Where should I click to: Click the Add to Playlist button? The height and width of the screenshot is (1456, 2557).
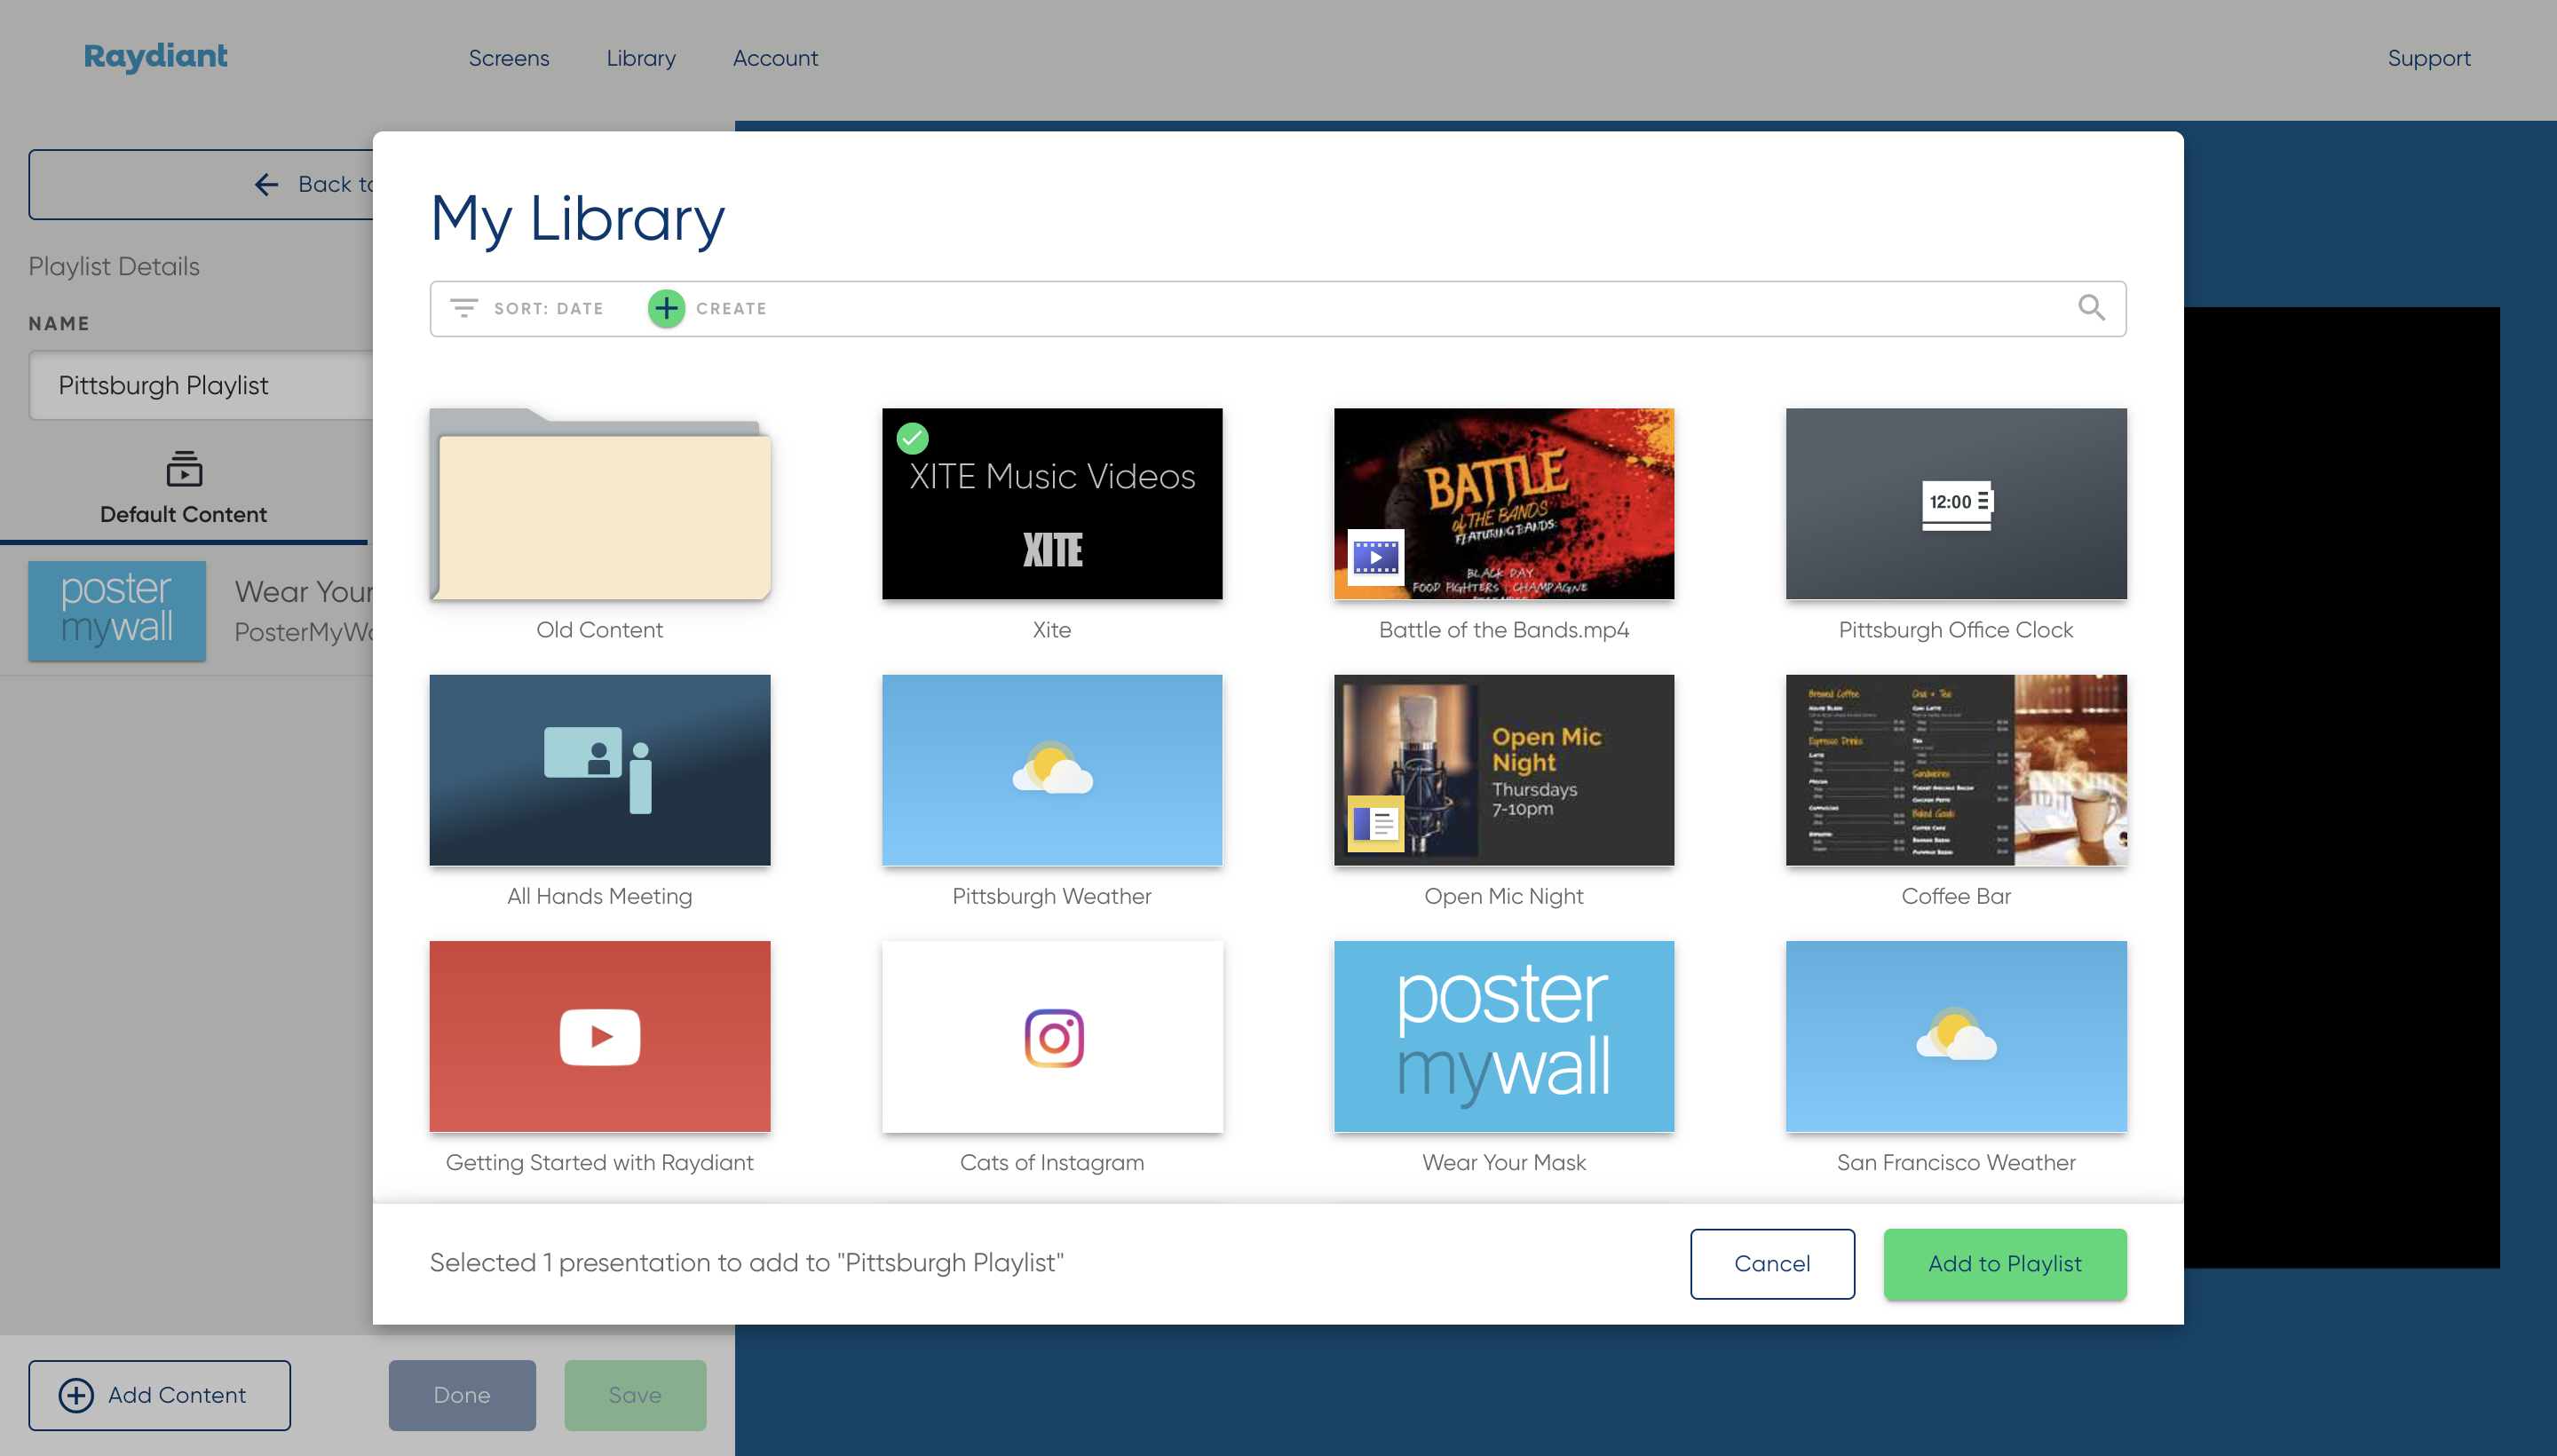pyautogui.click(x=2005, y=1263)
